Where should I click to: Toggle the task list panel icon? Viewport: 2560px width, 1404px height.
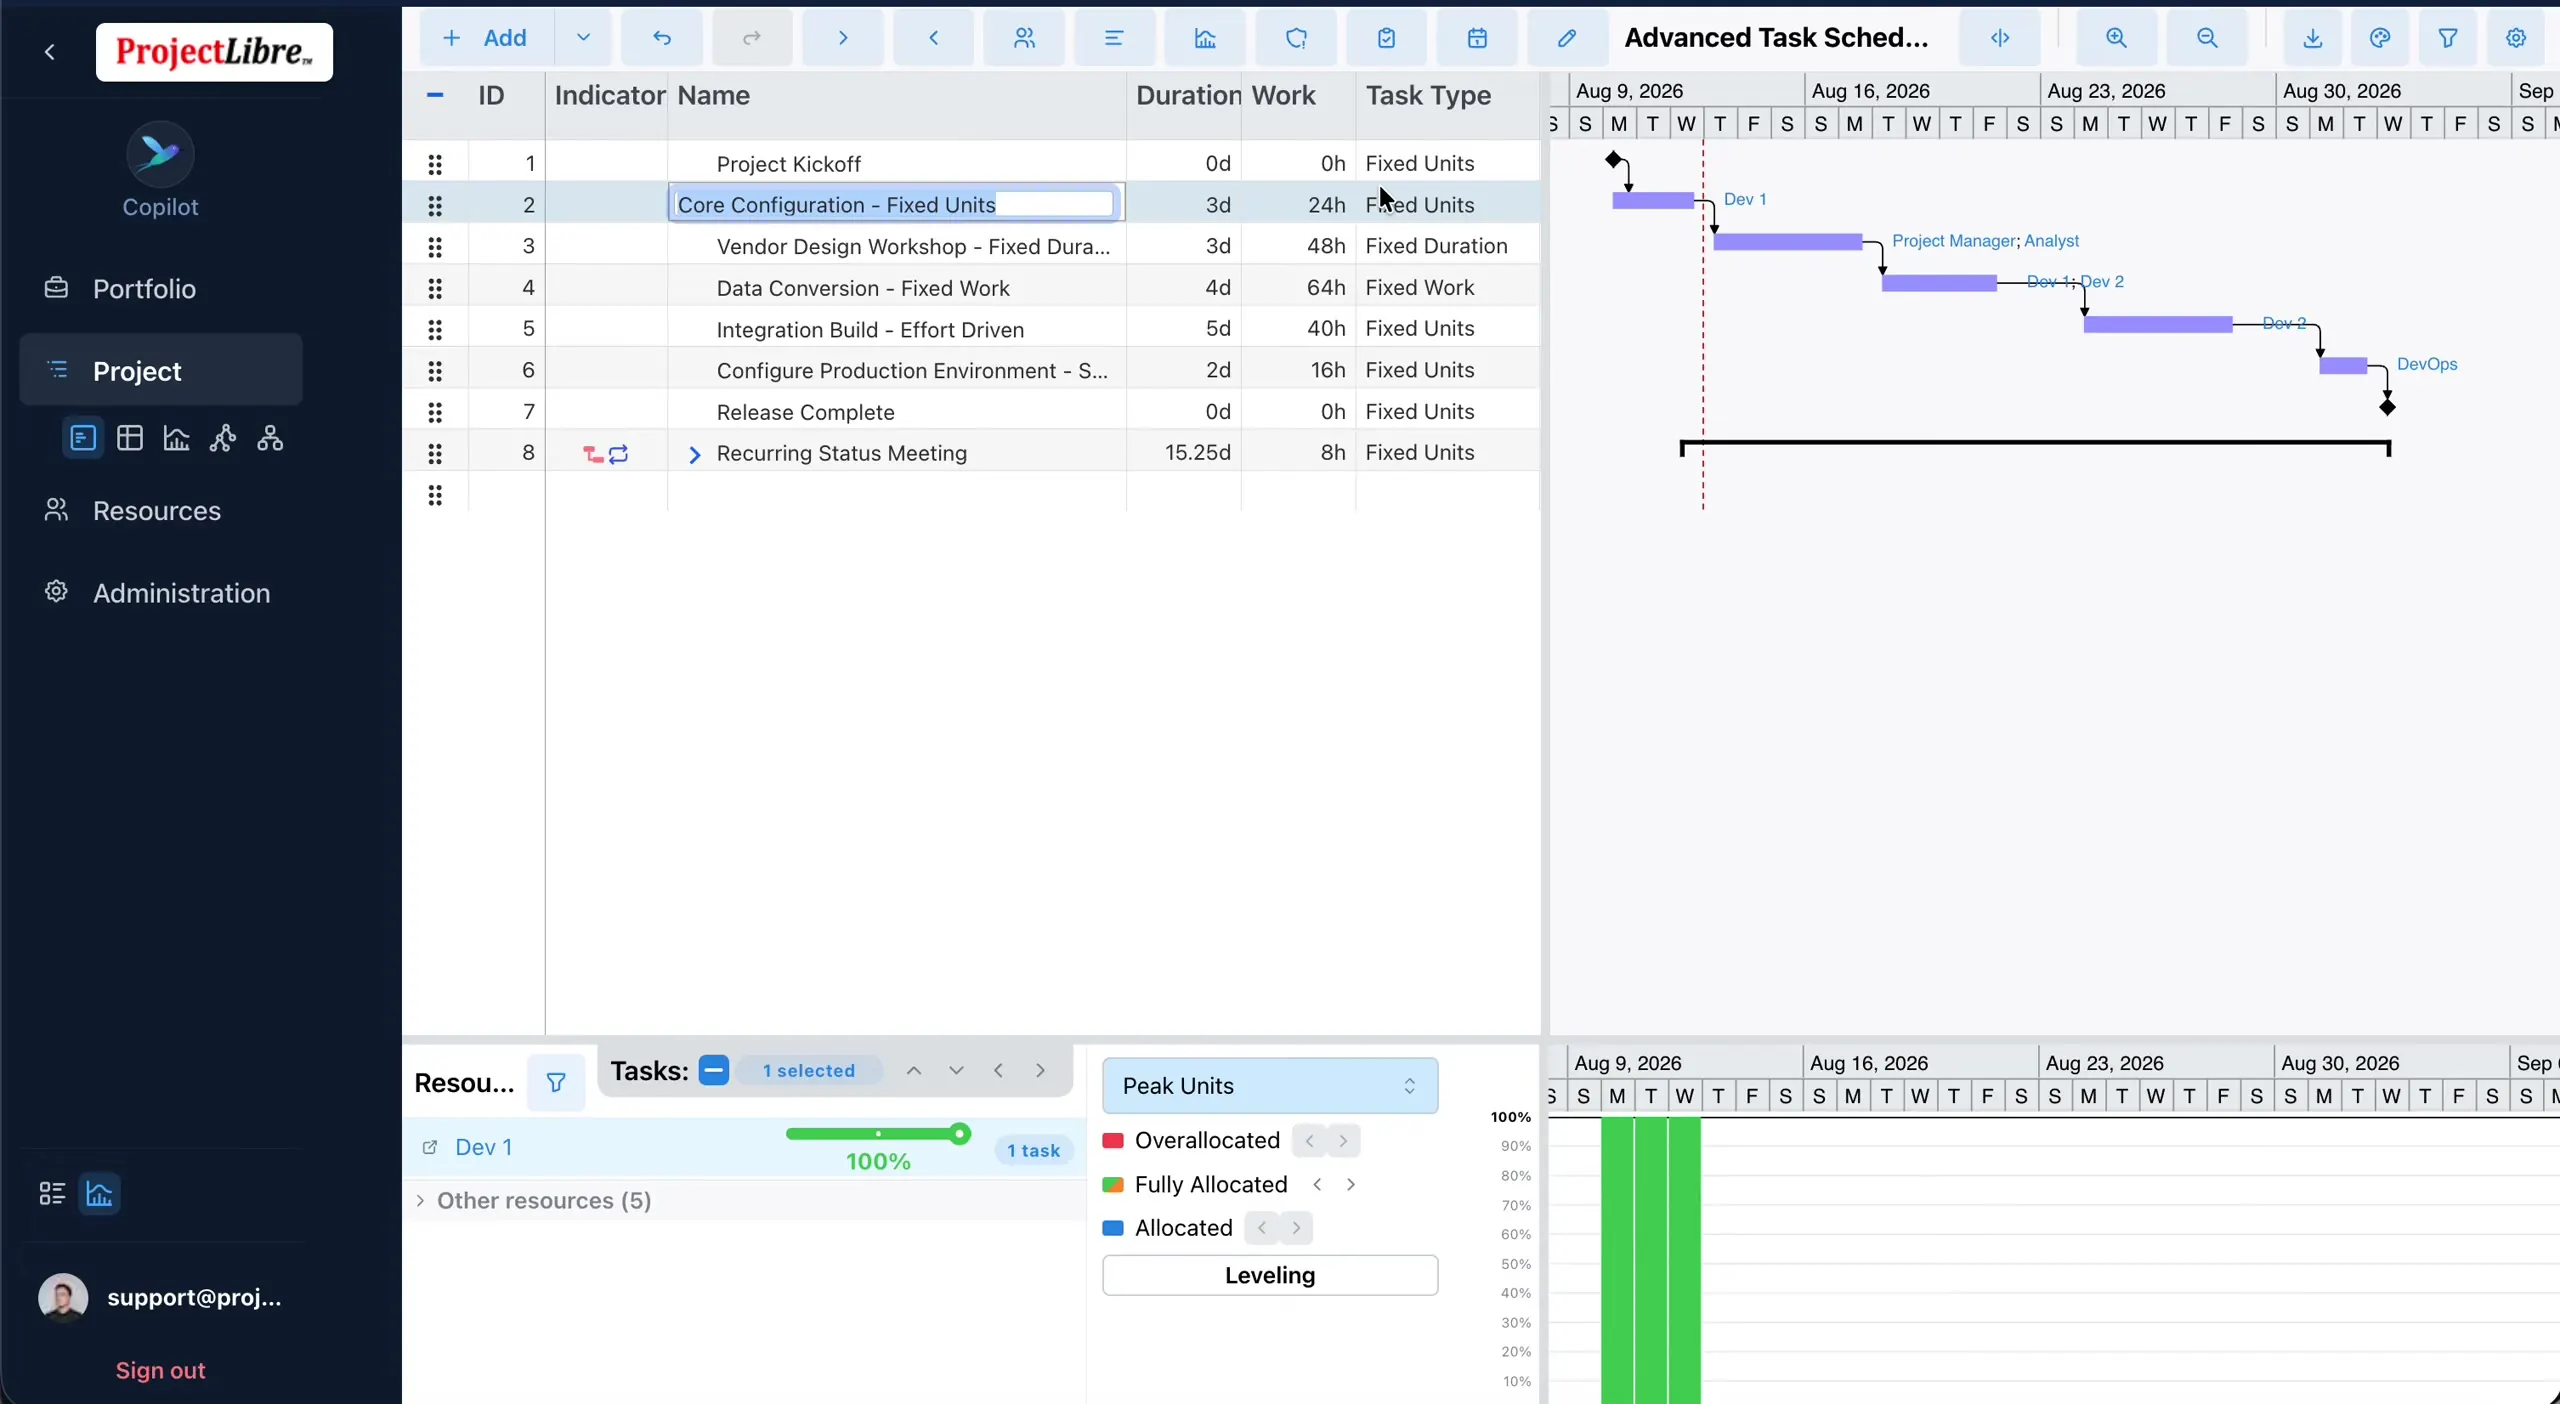(52, 1193)
